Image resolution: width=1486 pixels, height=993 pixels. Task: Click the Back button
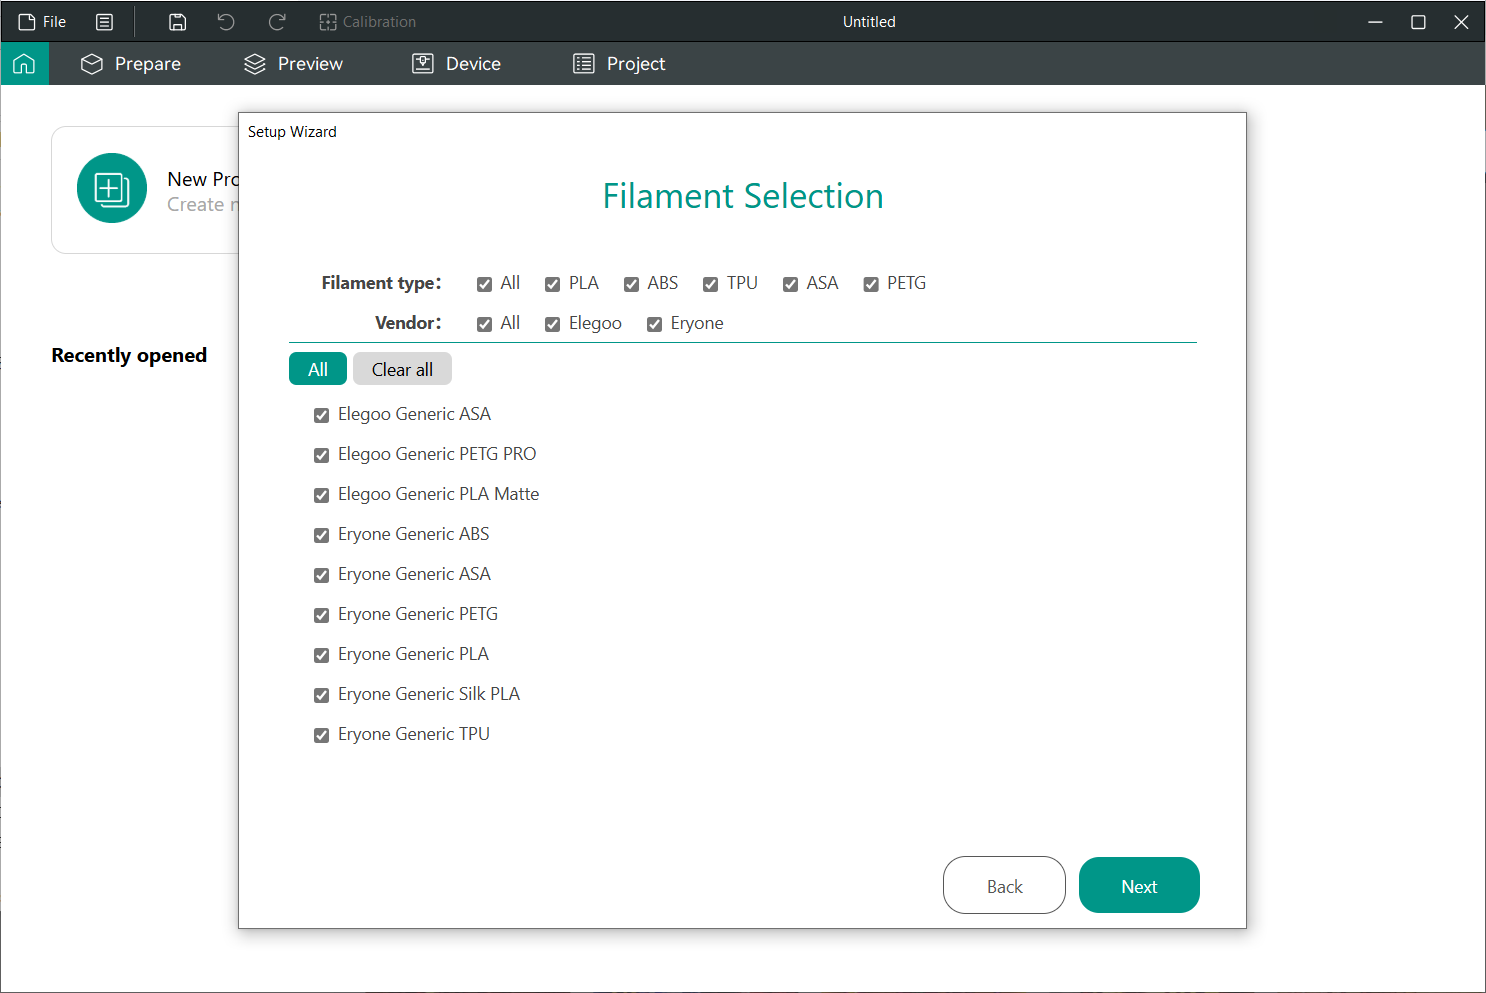coord(1004,885)
